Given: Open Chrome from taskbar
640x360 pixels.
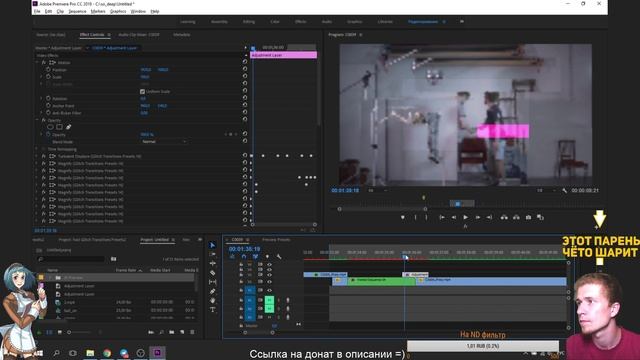Looking at the screenshot, I should pos(107,353).
